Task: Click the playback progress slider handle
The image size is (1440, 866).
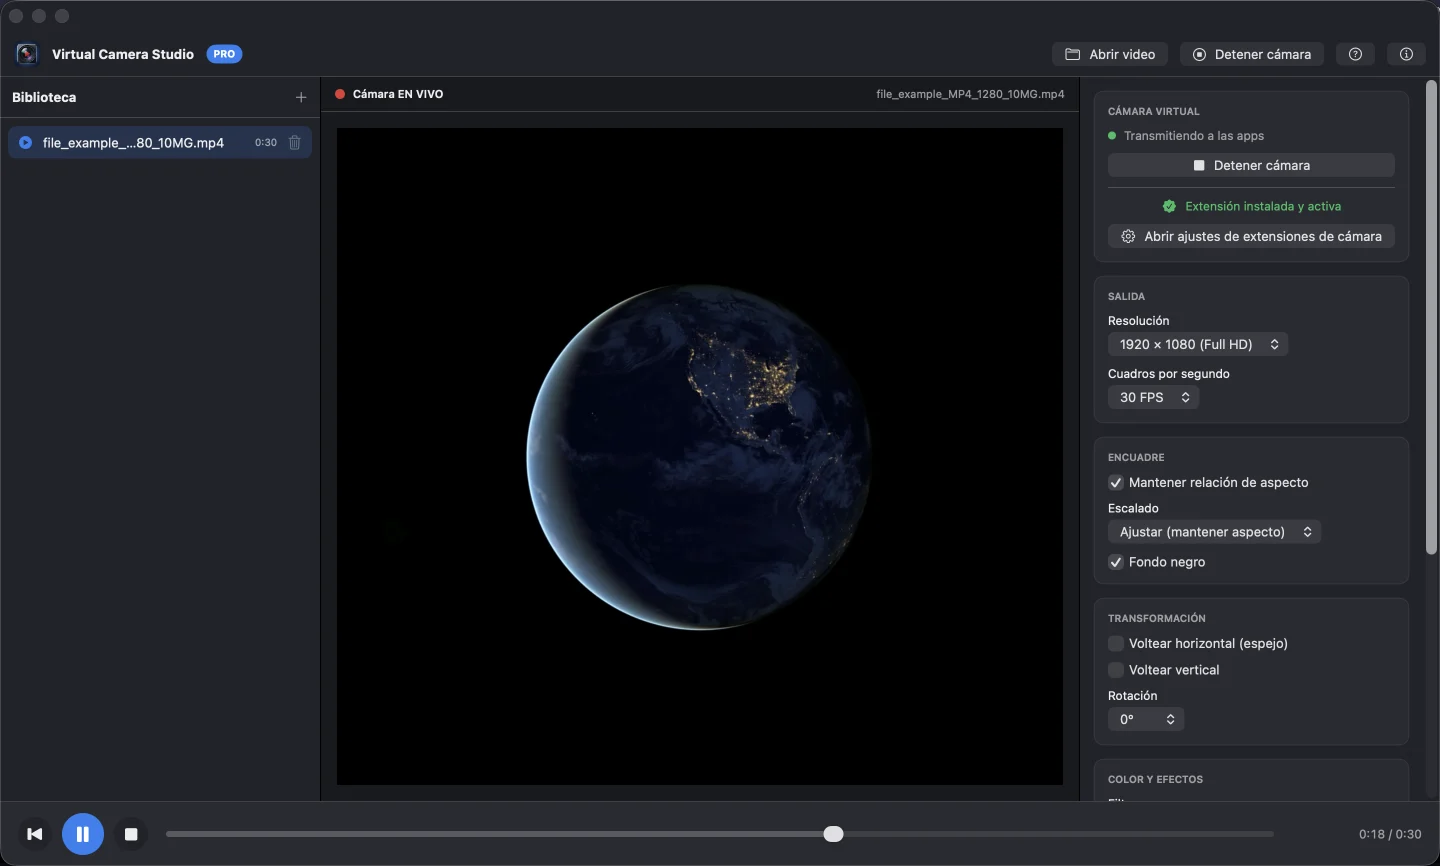Action: click(834, 834)
